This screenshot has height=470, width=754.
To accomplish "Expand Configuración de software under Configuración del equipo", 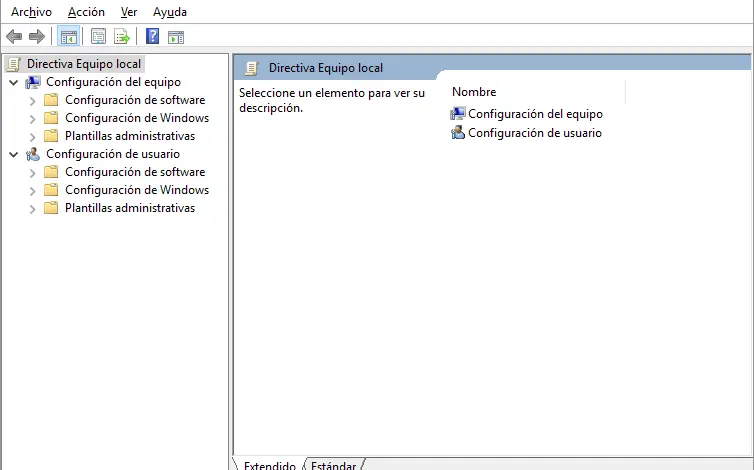I will 32,101.
